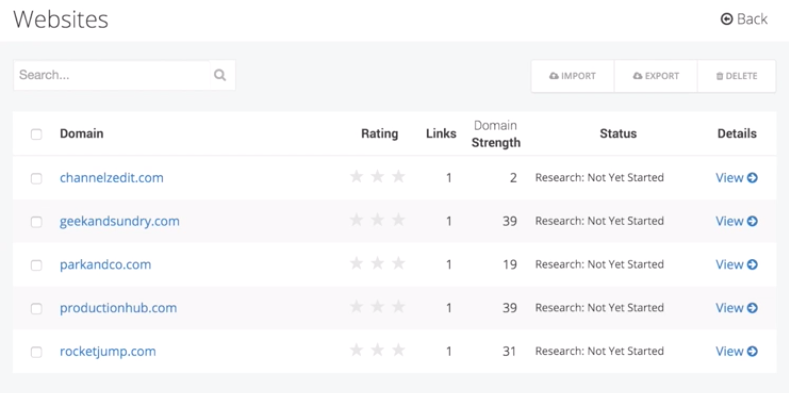Screen dimensions: 789x393
Task: Sort by the Domain Strength column header
Action: pyautogui.click(x=496, y=134)
